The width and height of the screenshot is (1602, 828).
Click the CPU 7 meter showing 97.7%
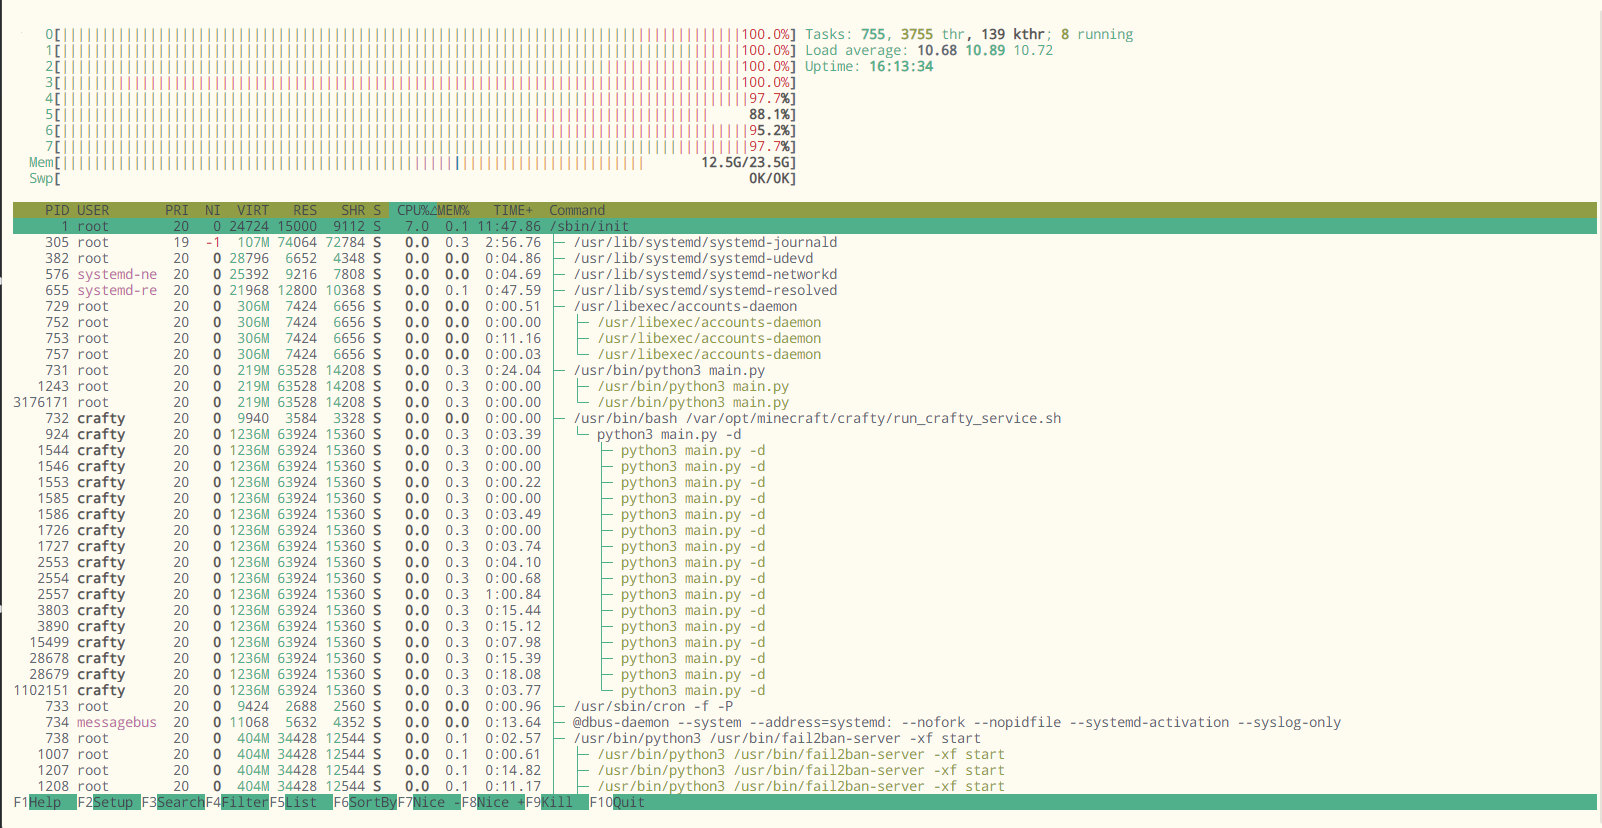[420, 146]
